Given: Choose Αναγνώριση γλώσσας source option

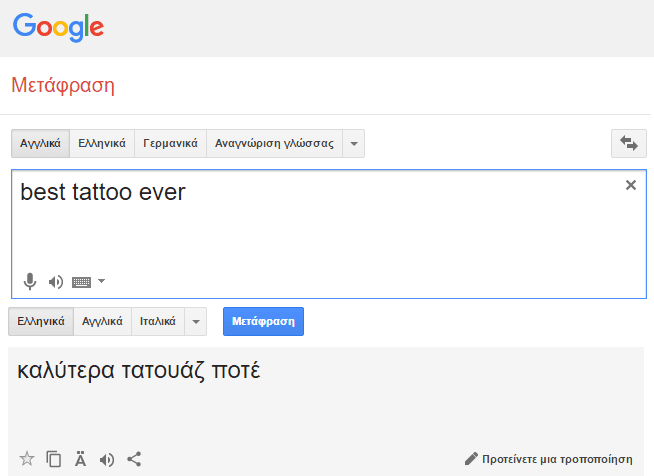Looking at the screenshot, I should [x=274, y=144].
